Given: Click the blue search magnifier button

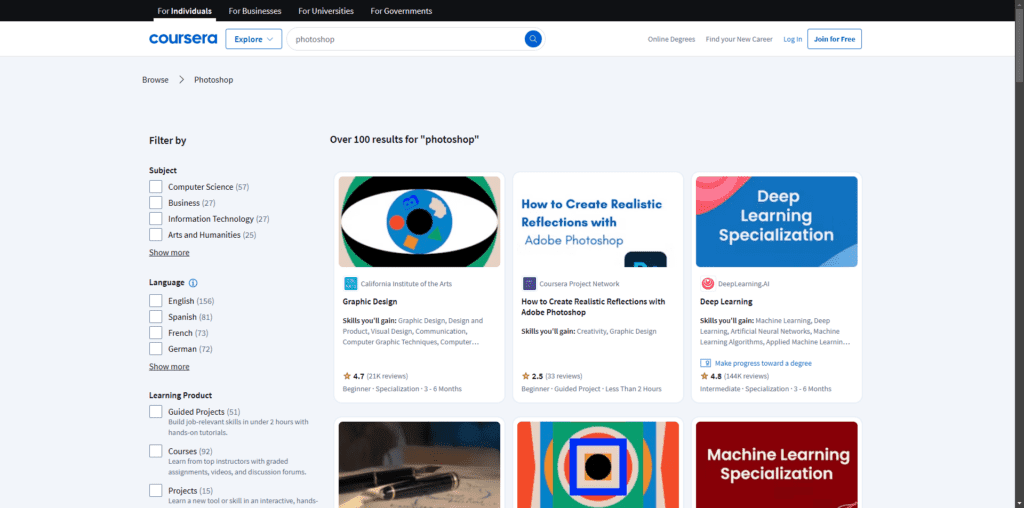Looking at the screenshot, I should point(533,39).
